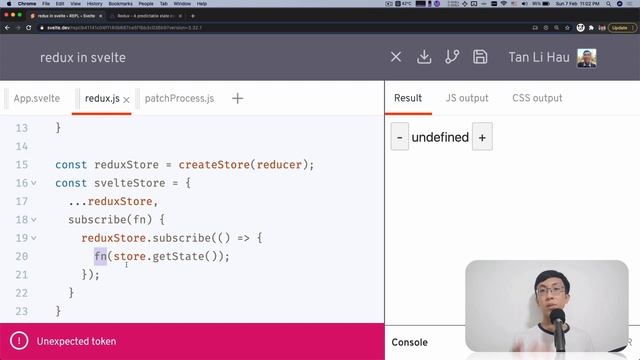The height and width of the screenshot is (360, 640).
Task: Click the Chrome address bar URL
Action: 124,28
